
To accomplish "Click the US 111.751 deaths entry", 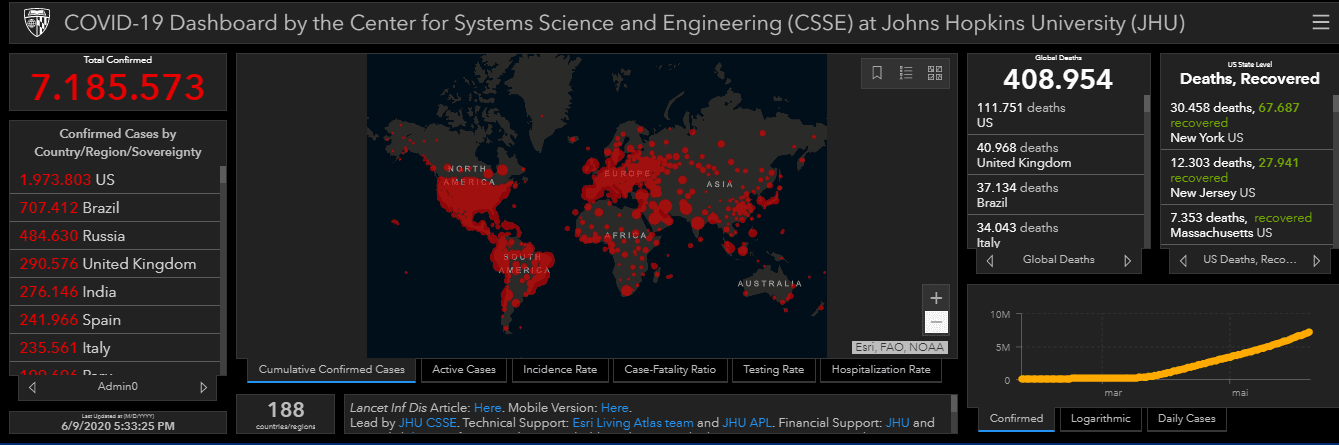I will click(1056, 115).
